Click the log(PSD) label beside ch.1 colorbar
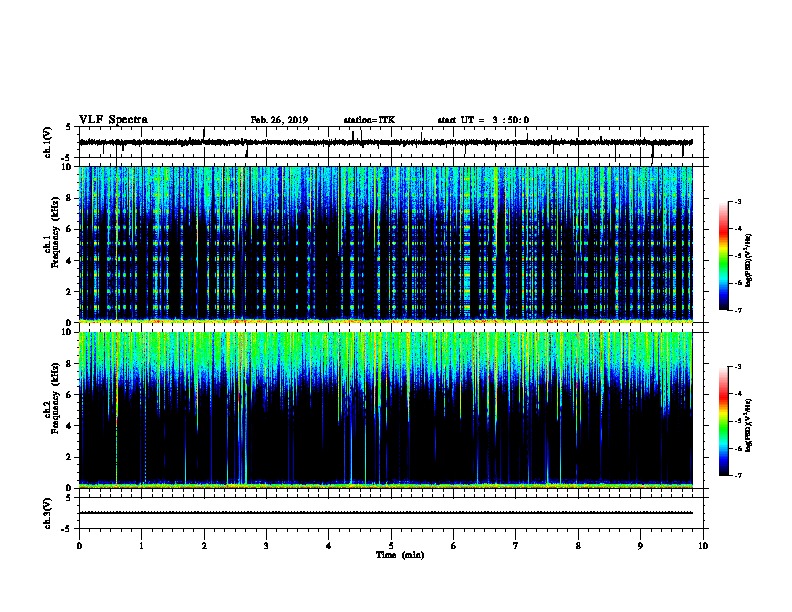 [749, 260]
